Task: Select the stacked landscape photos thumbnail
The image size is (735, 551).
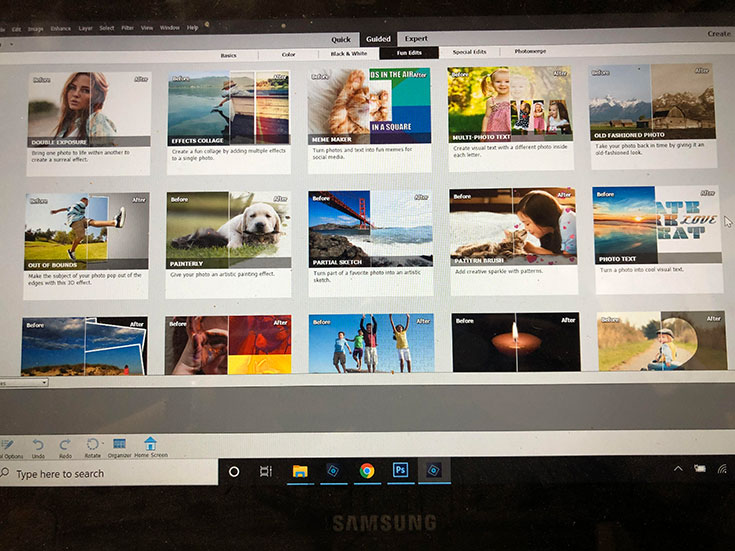Action: pos(84,346)
